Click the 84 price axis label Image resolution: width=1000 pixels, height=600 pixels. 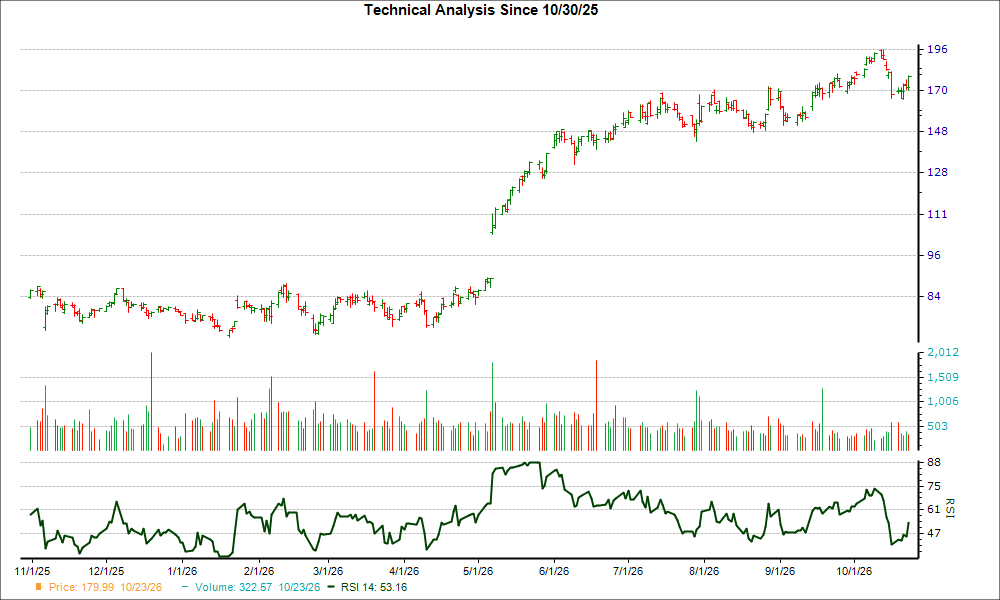[x=933, y=296]
